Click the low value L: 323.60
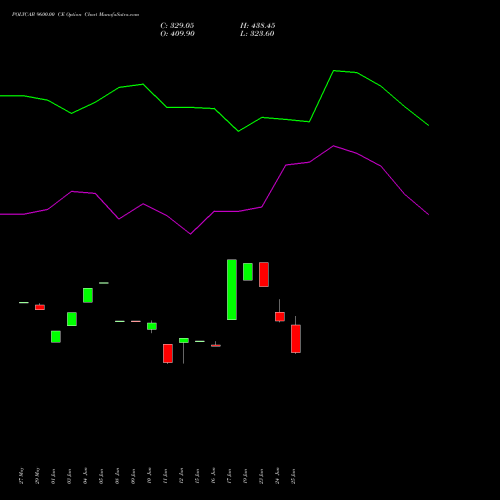The width and height of the screenshot is (500, 500). point(257,34)
